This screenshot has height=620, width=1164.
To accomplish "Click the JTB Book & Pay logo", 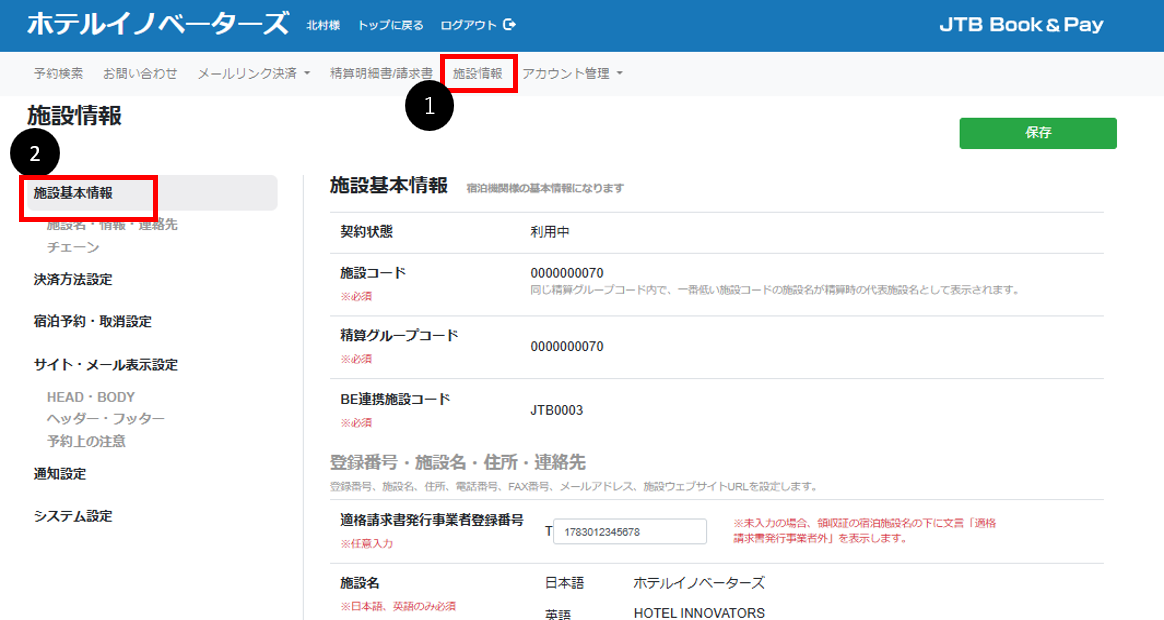I will [1021, 25].
